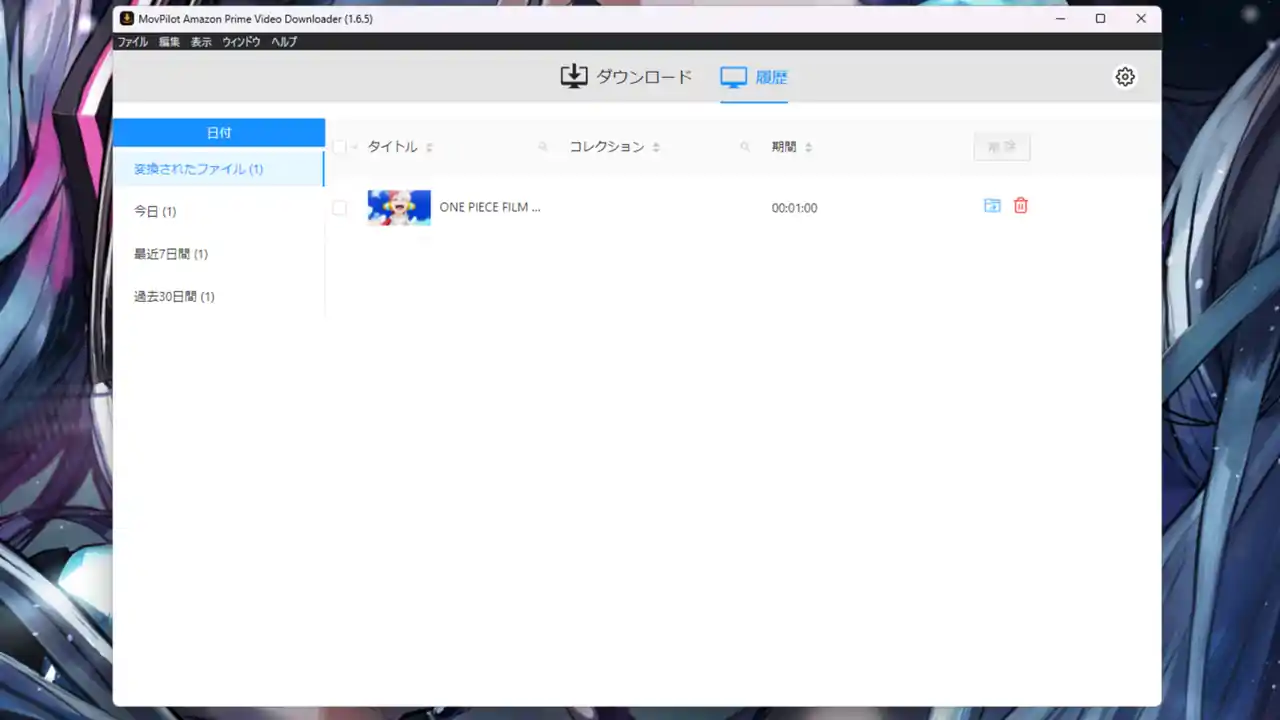Sort by 期間 column arrows
This screenshot has width=1280, height=720.
(x=808, y=147)
